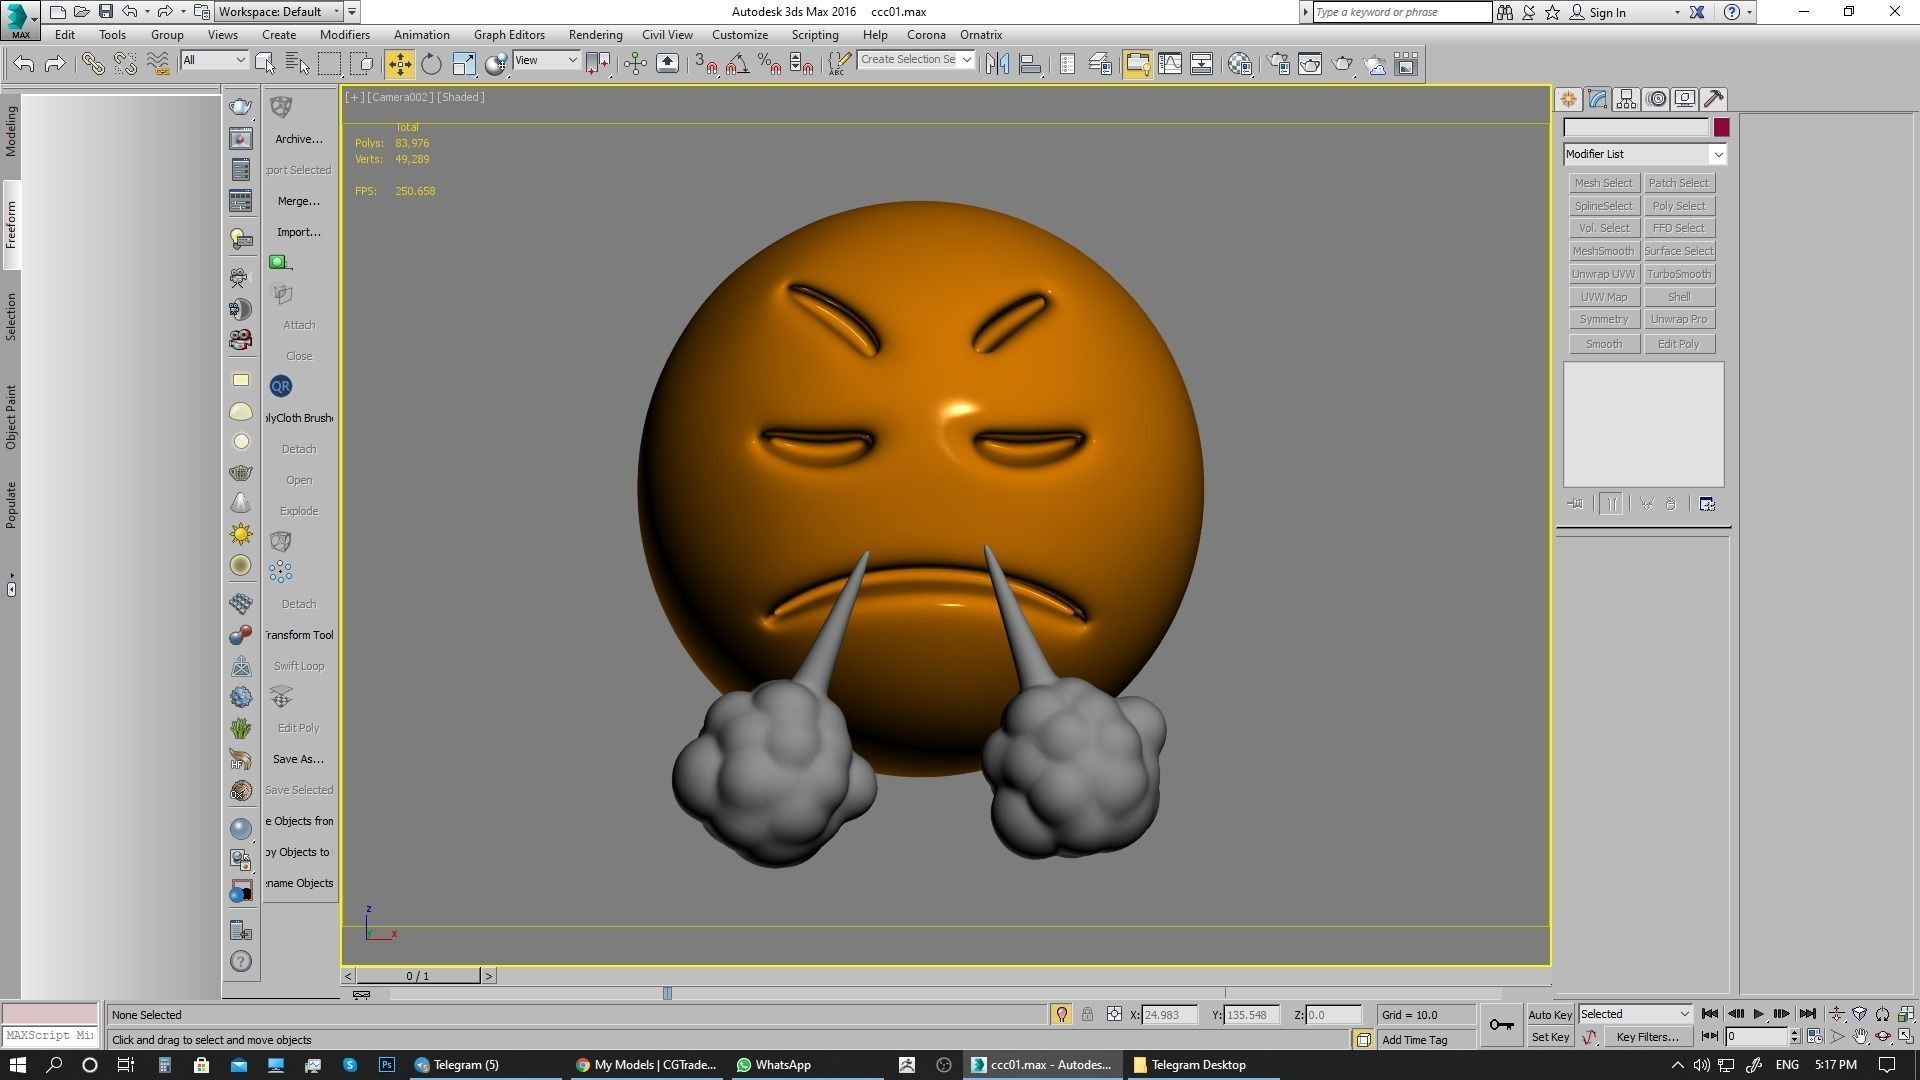Toggle the Window/Crossing selection mode

coord(363,64)
